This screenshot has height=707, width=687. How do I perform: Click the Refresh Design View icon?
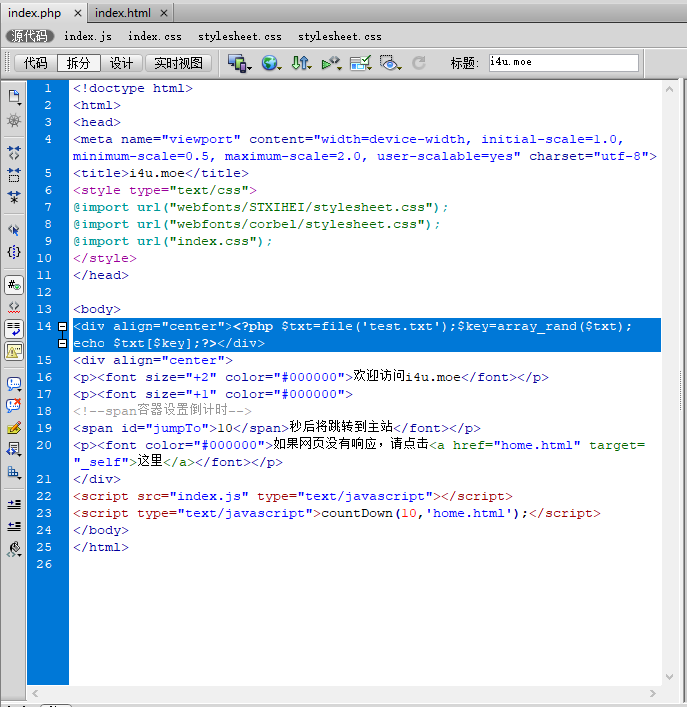coord(419,63)
